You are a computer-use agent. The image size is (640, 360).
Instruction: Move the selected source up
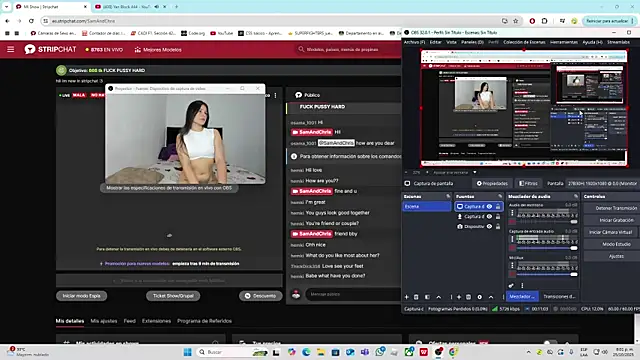491,297
